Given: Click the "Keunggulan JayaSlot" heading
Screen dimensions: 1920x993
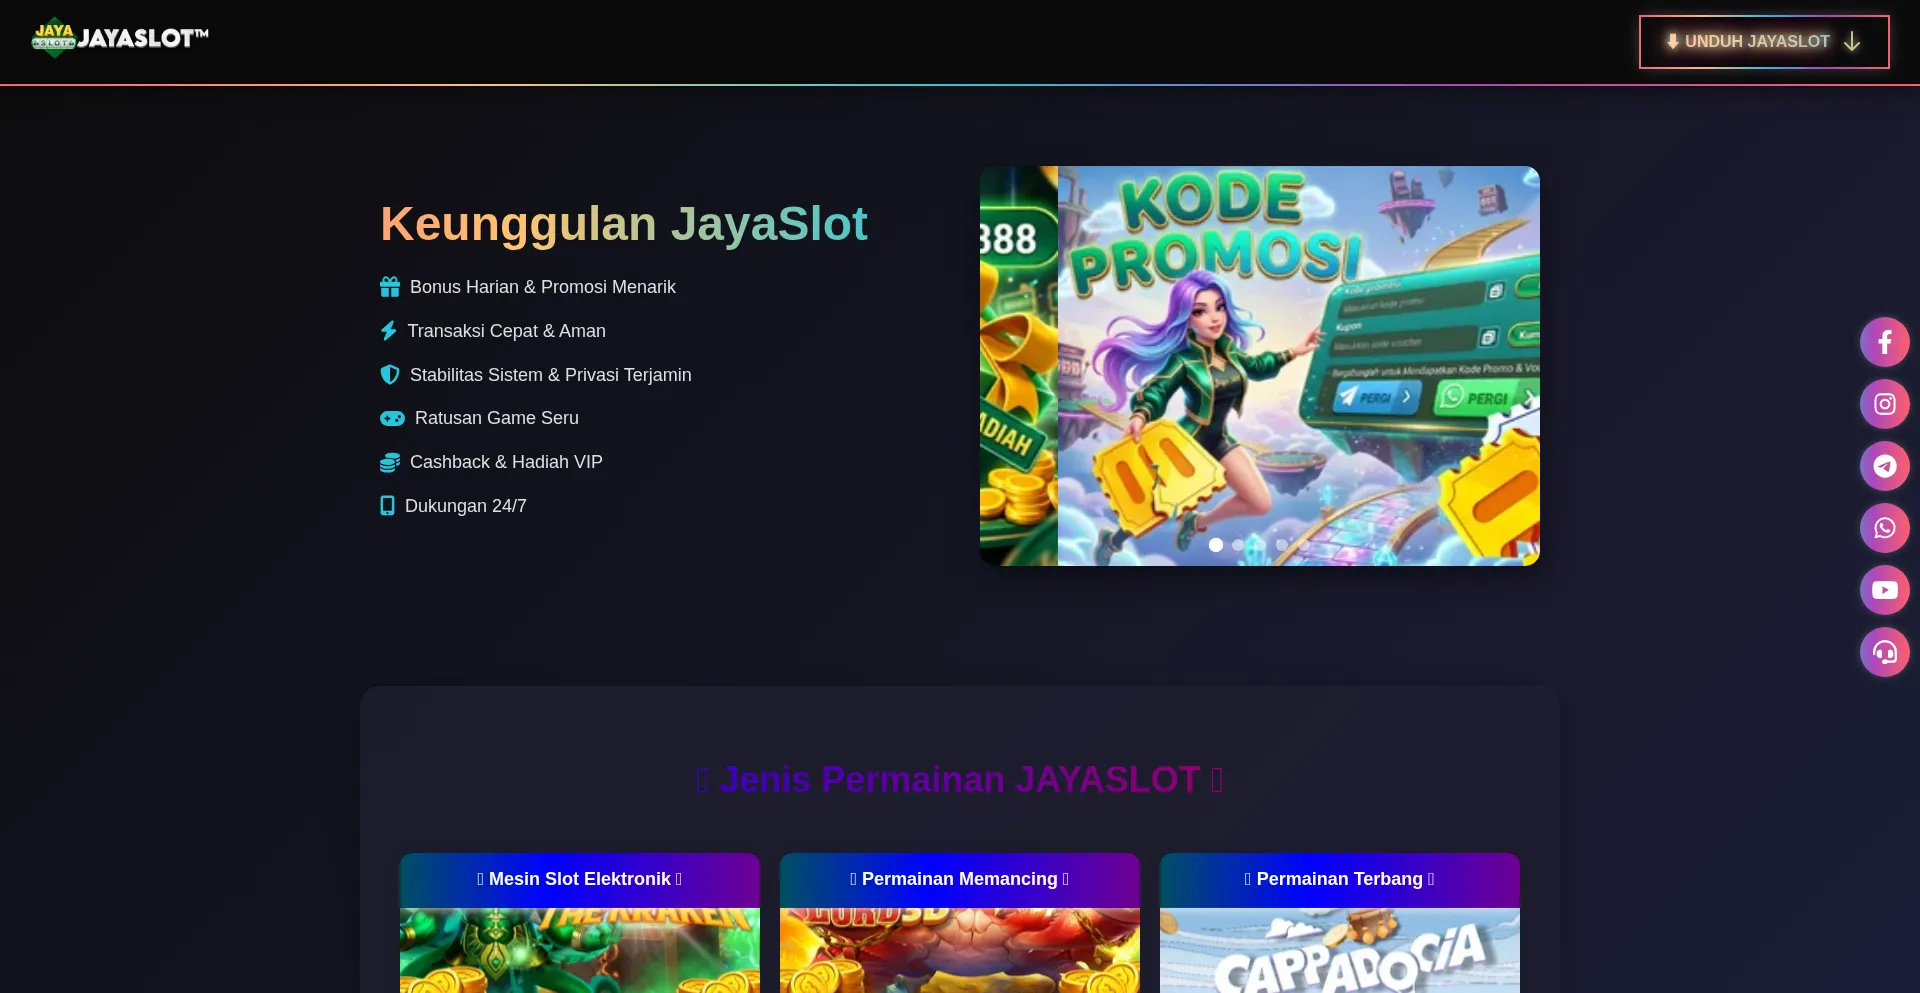Looking at the screenshot, I should (x=624, y=224).
